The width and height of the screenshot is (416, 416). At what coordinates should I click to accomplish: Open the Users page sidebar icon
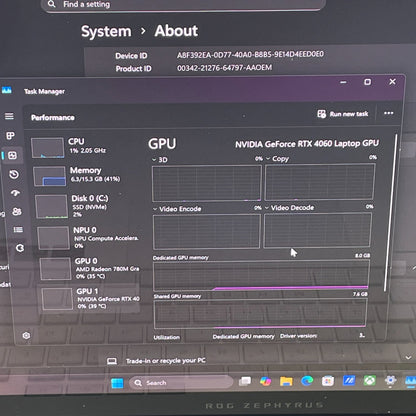(17, 211)
